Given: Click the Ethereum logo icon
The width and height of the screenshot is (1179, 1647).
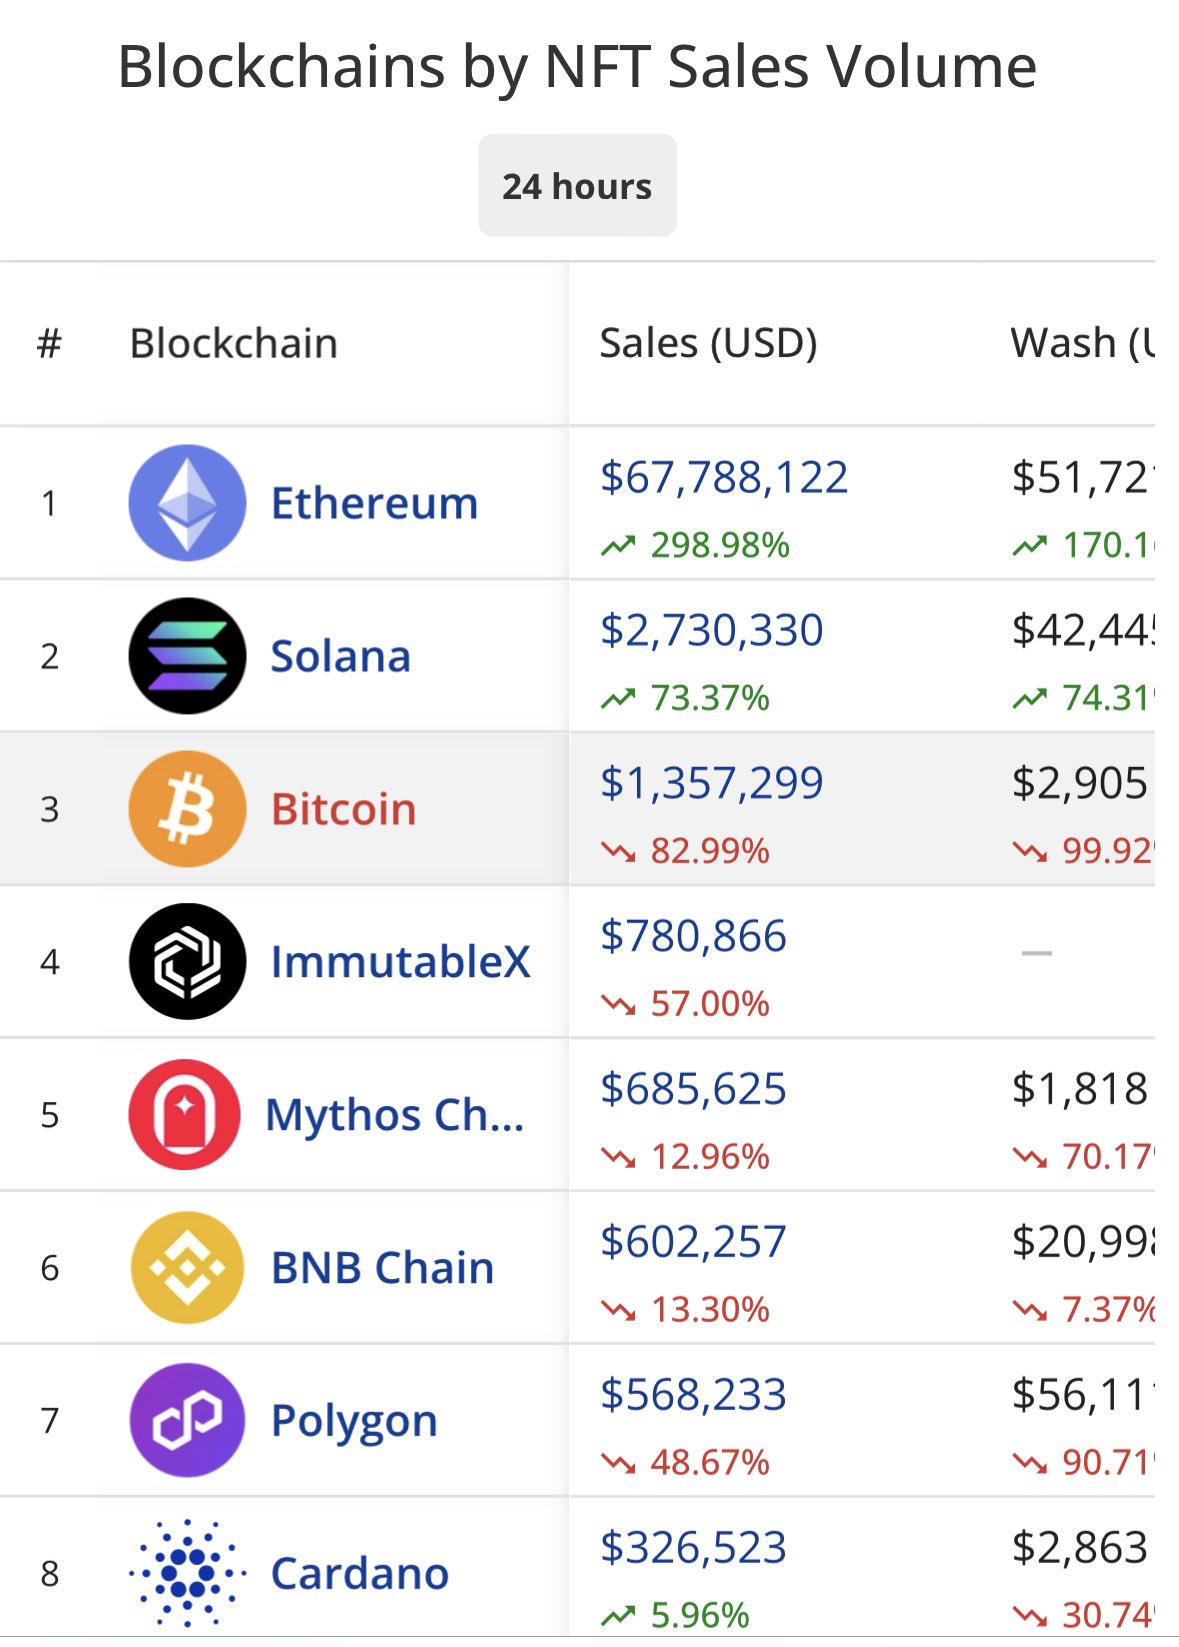Looking at the screenshot, I should point(187,503).
